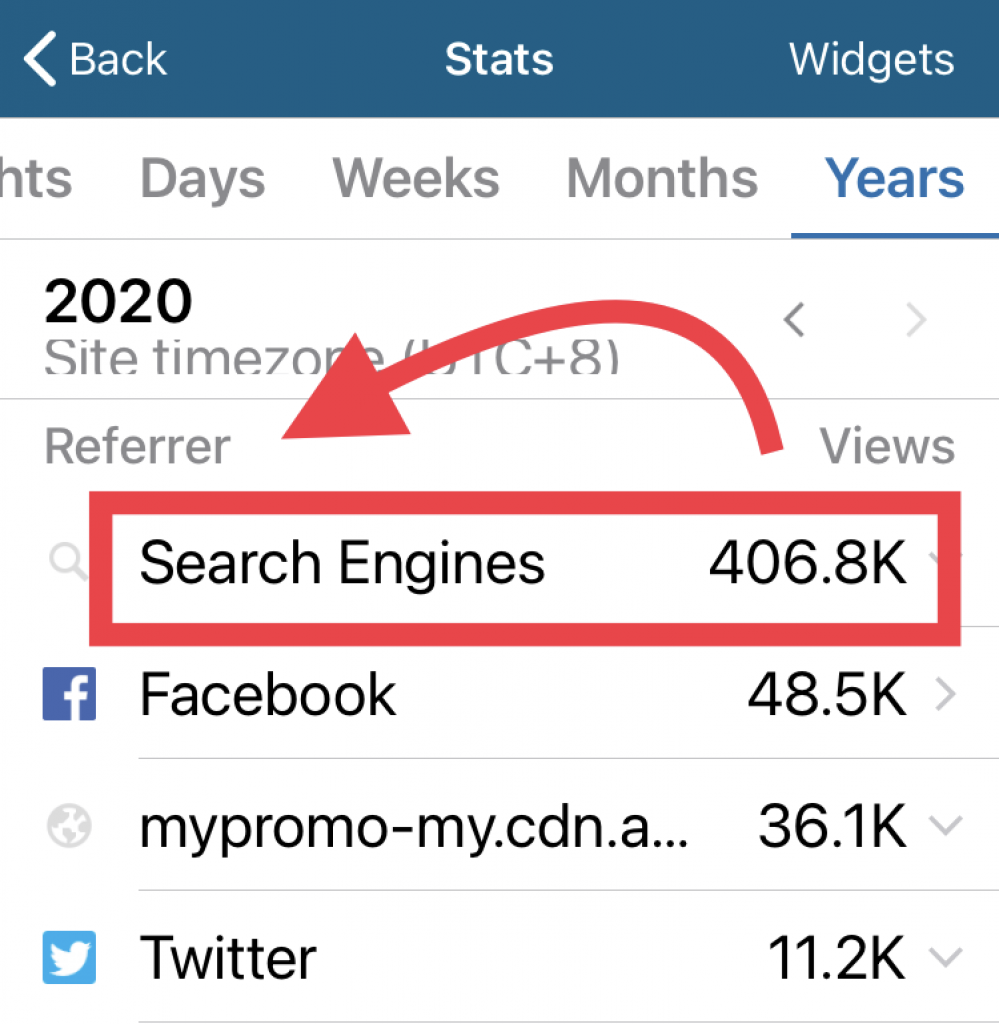Click the magnifier icon beside Search Engines

coord(67,561)
